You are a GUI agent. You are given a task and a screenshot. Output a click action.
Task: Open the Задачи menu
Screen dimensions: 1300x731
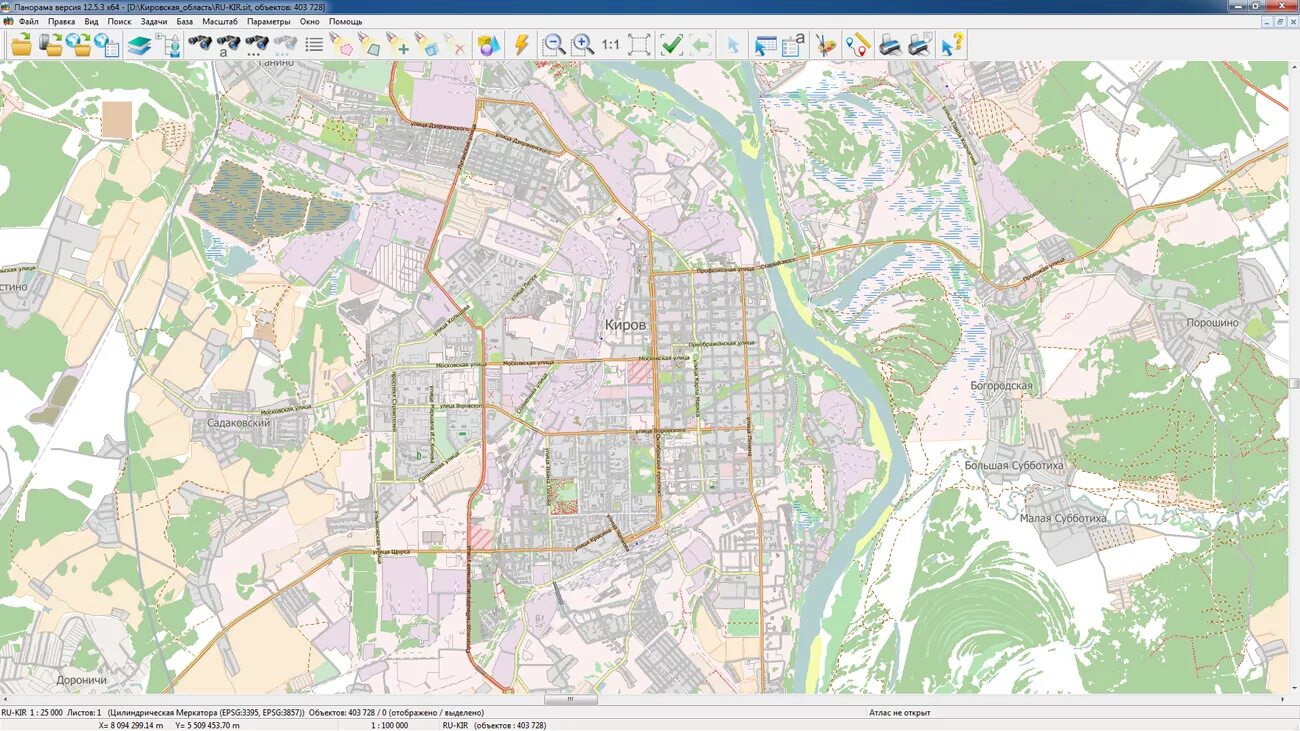pos(154,21)
